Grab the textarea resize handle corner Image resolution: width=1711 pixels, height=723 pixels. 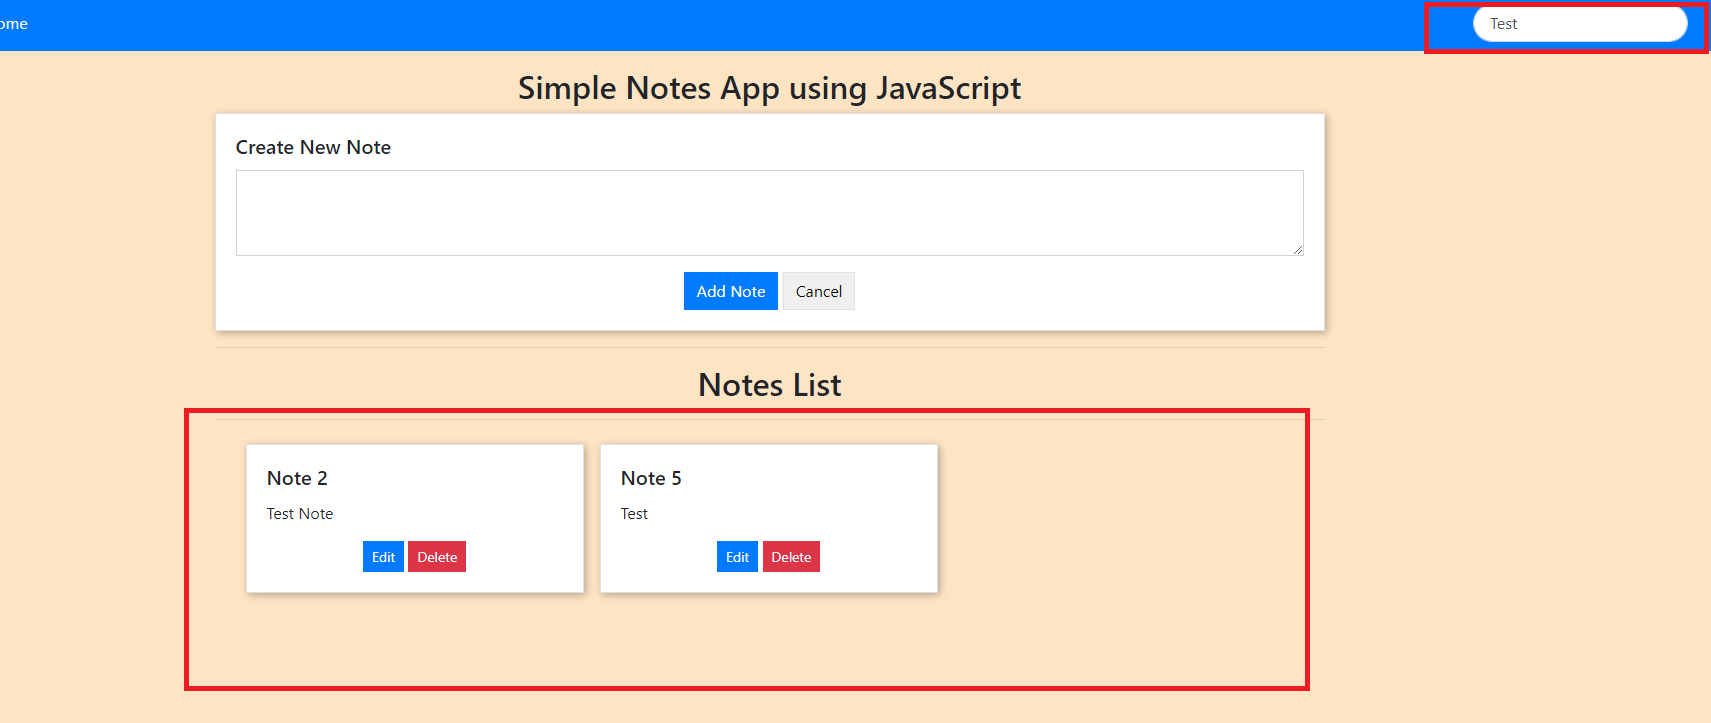1297,249
